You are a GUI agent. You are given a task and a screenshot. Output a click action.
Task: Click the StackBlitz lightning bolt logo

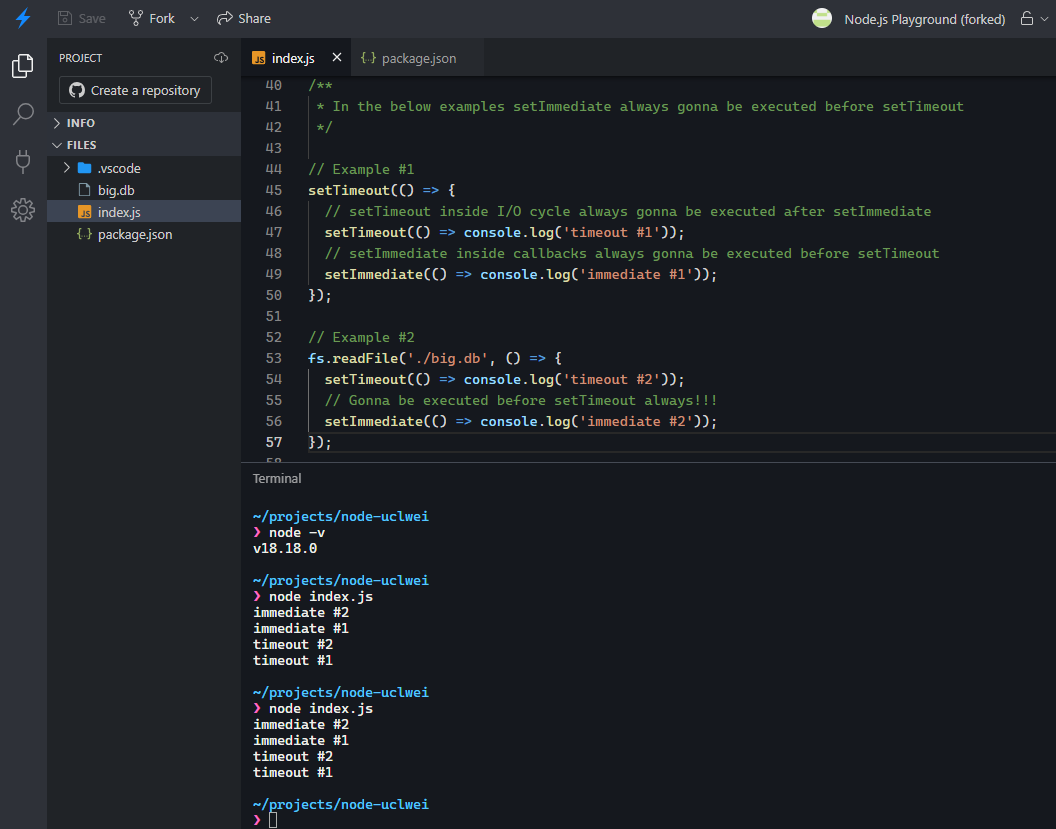(x=23, y=18)
